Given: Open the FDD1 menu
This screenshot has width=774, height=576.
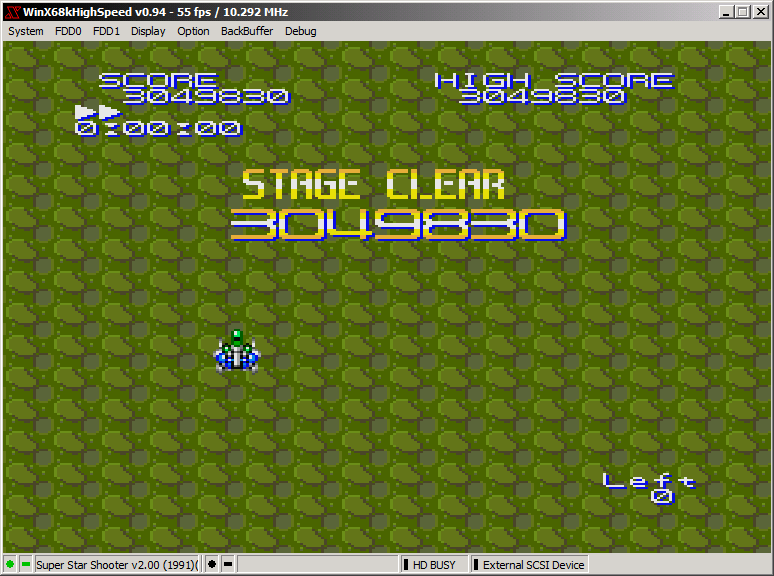Looking at the screenshot, I should point(106,31).
